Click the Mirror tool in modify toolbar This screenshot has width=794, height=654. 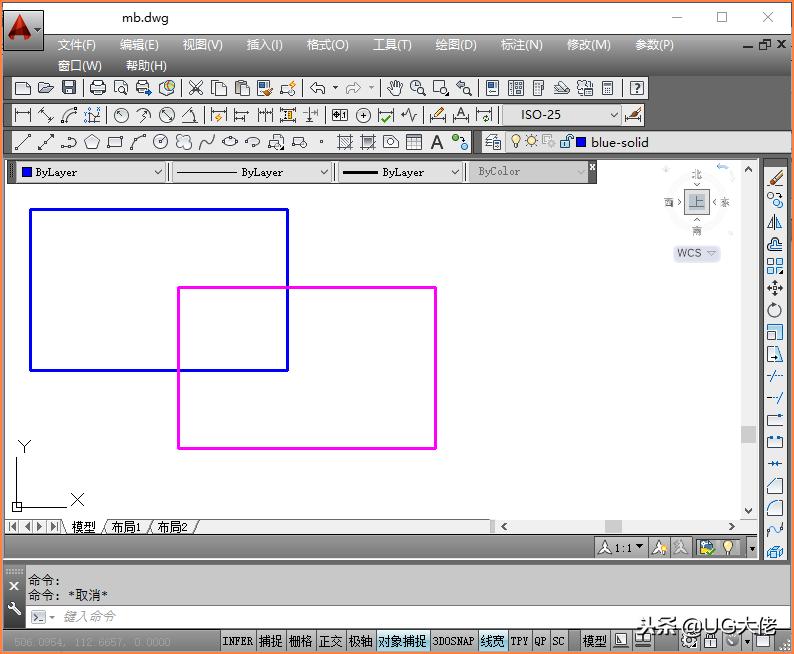tap(775, 222)
